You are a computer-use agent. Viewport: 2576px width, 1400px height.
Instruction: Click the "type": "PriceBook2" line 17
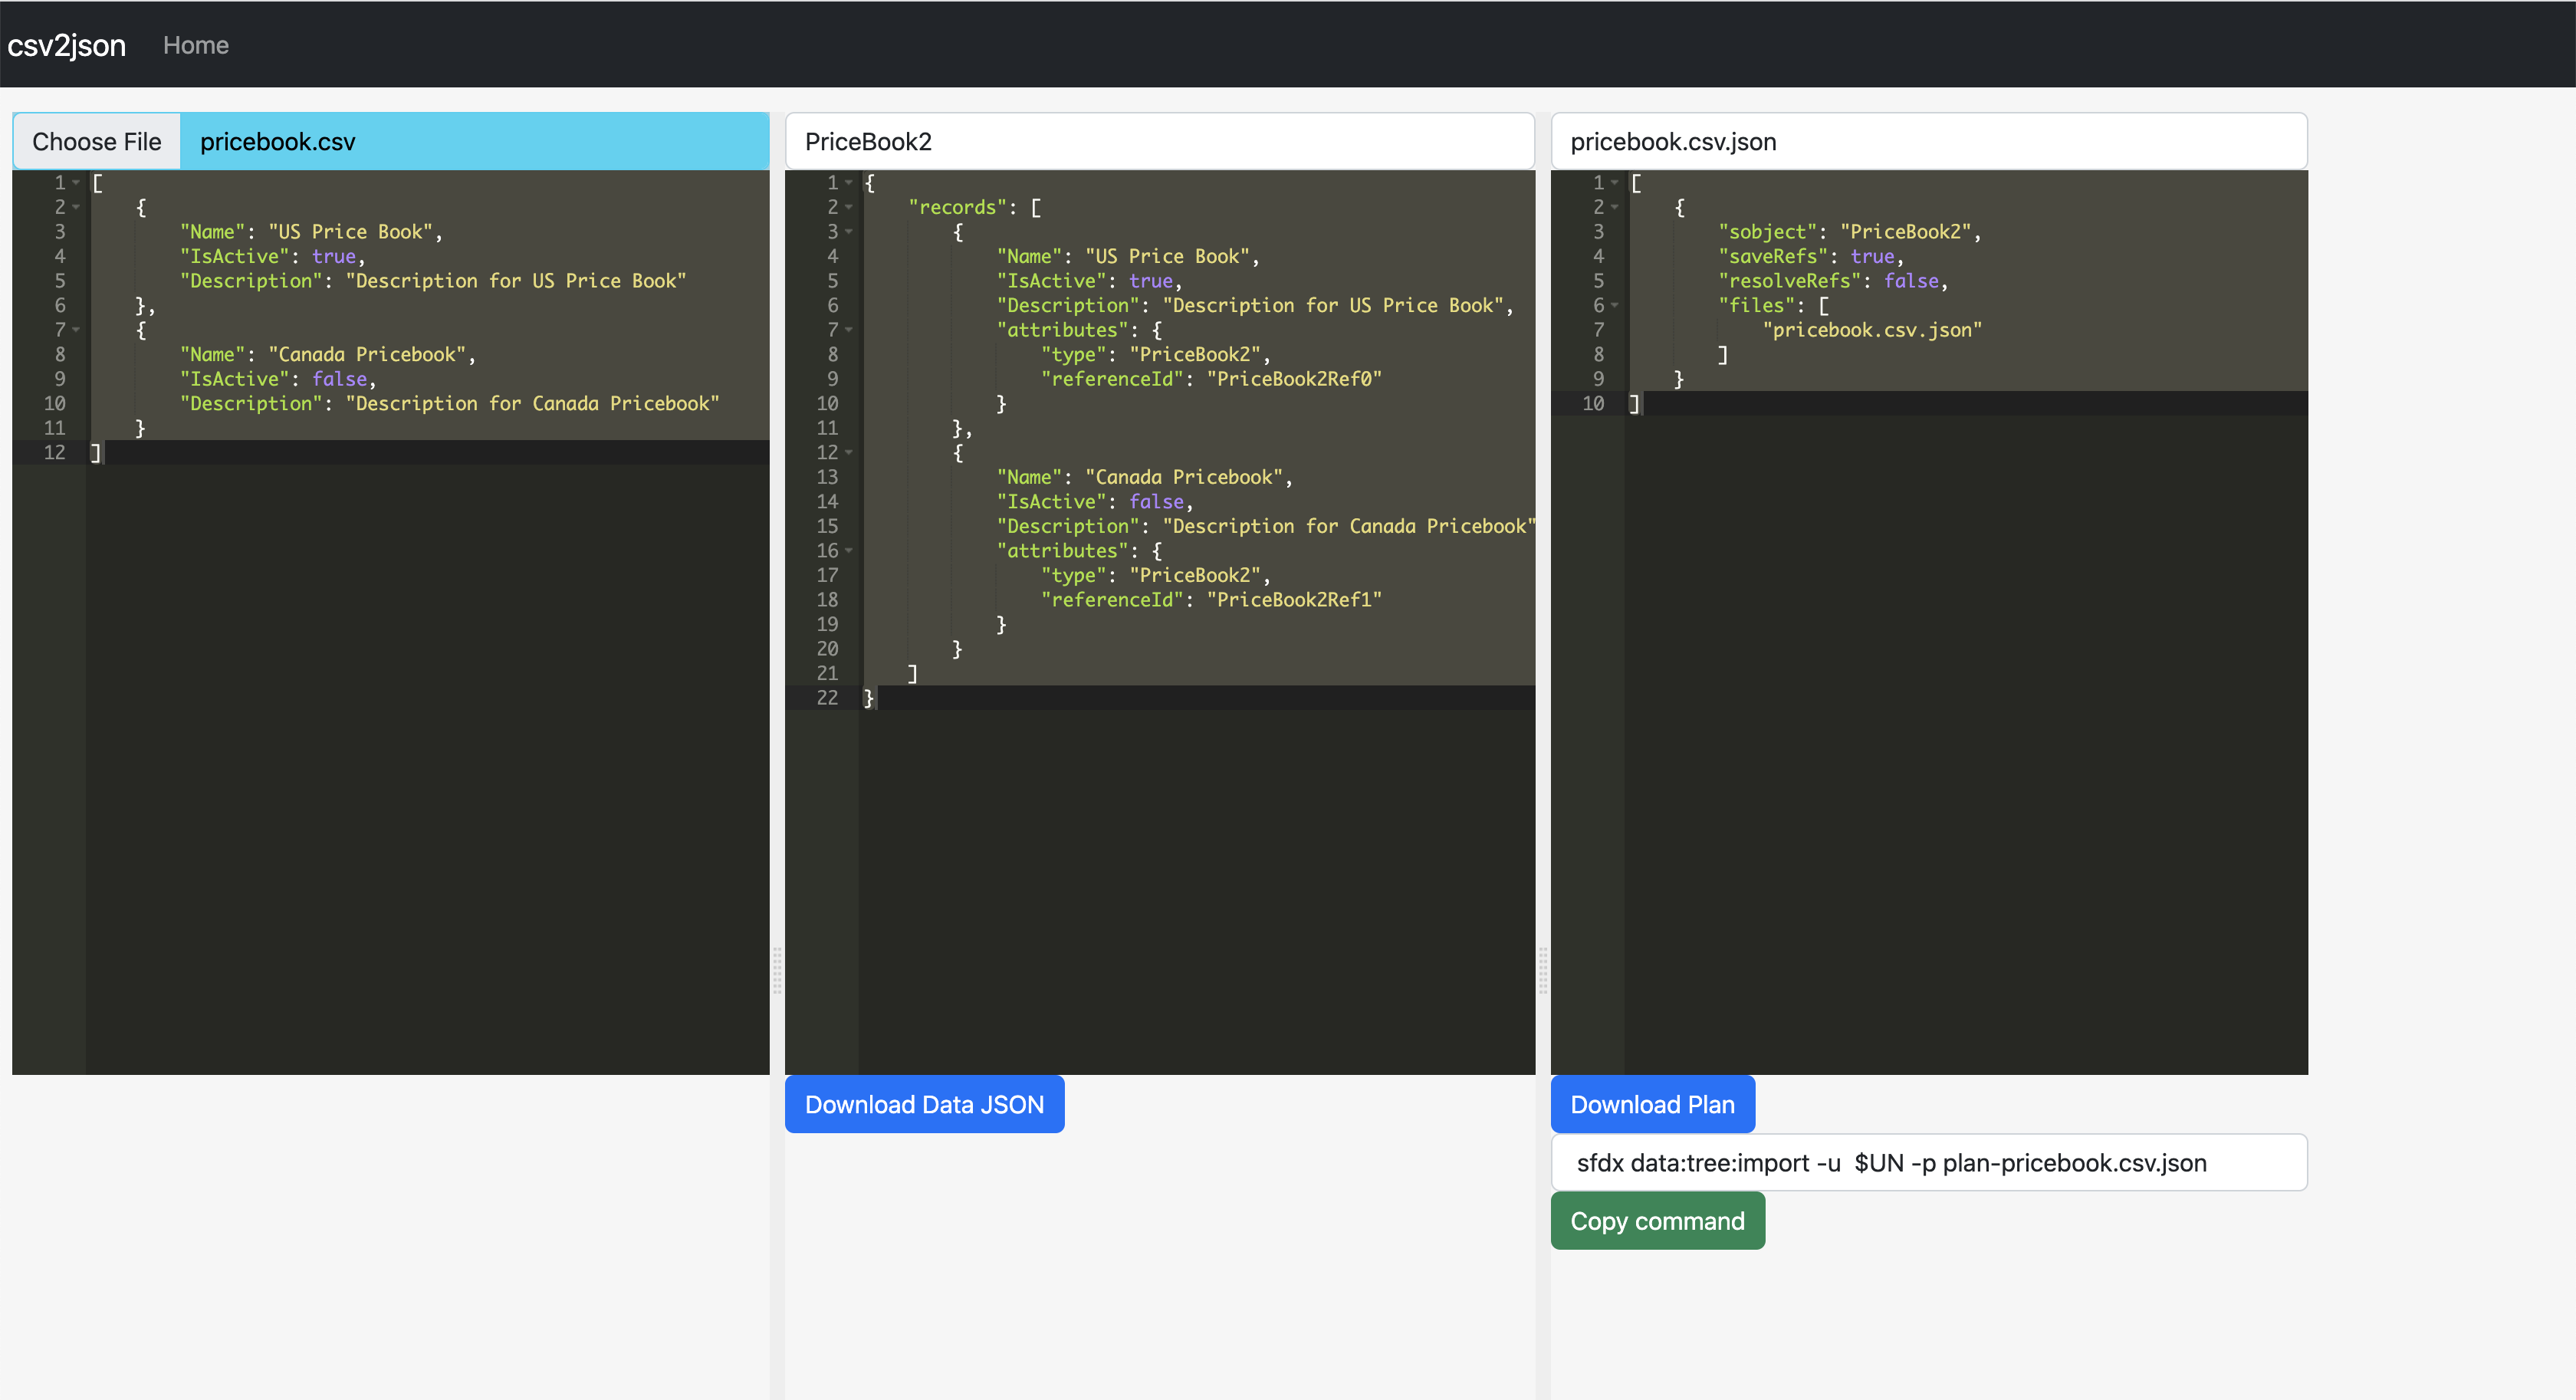pos(1156,576)
